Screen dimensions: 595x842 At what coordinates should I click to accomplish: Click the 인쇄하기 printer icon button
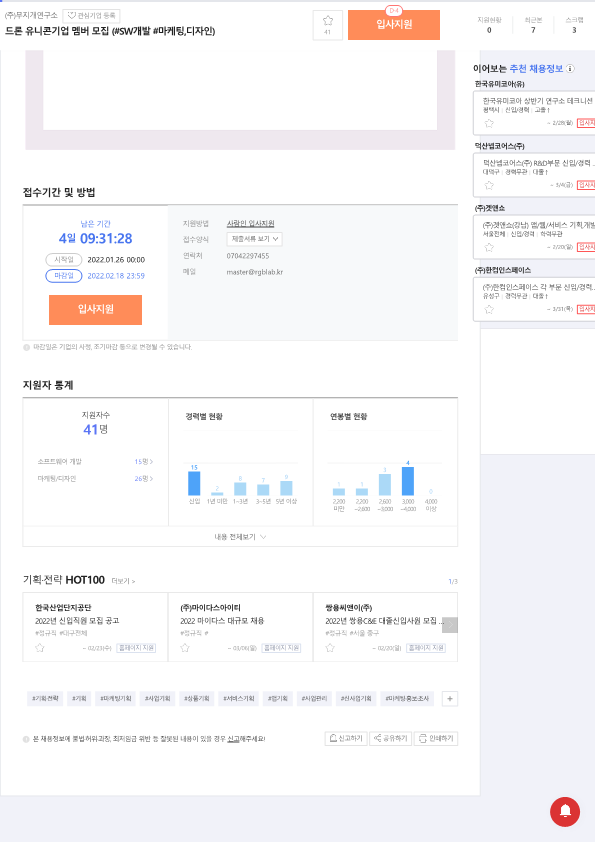[436, 738]
